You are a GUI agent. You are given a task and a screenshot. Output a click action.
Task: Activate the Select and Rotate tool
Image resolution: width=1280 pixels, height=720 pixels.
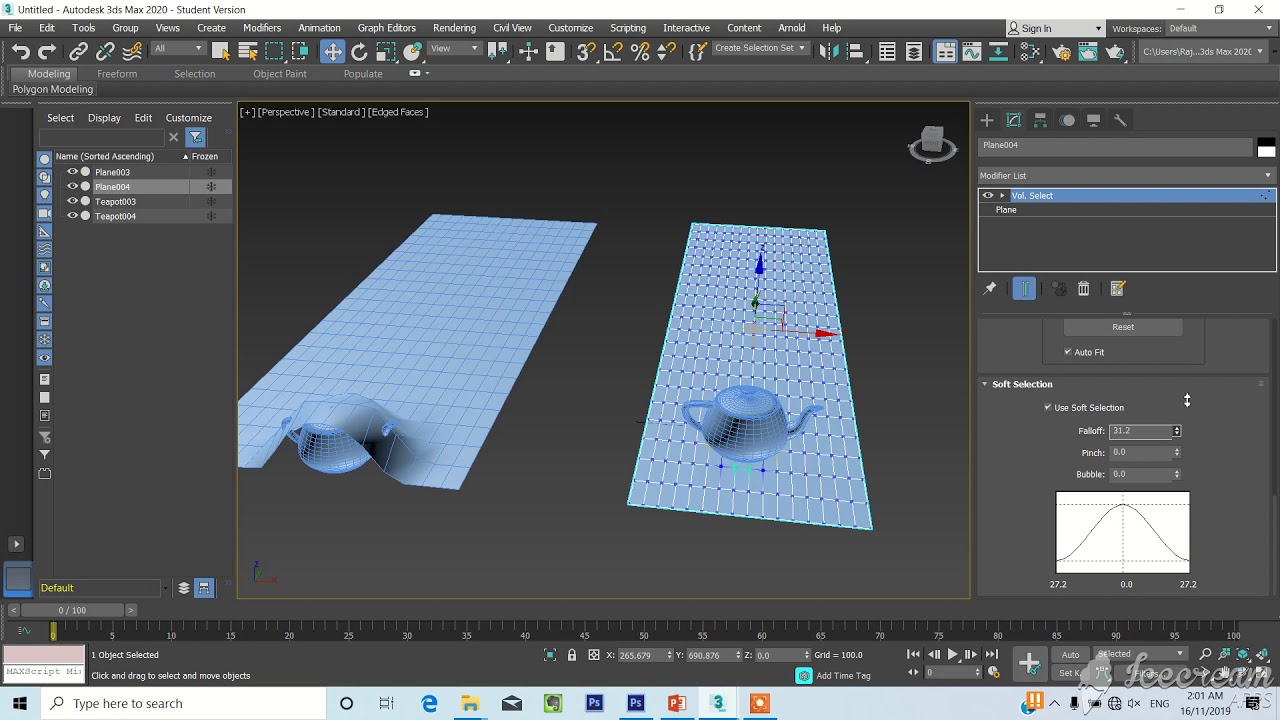359,52
